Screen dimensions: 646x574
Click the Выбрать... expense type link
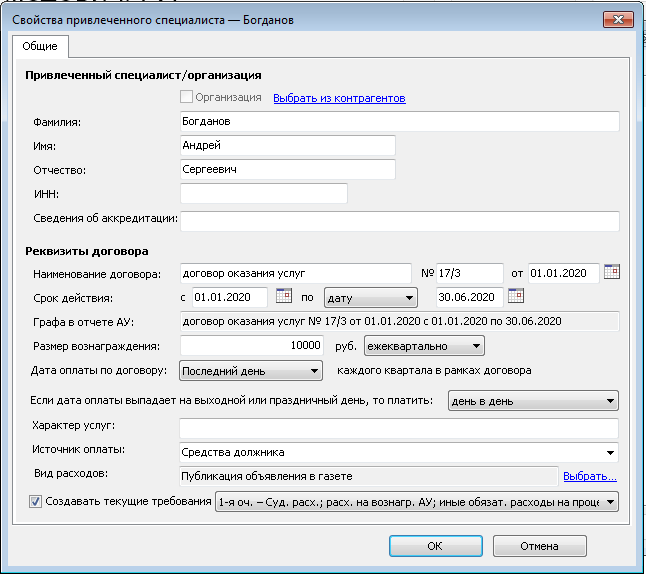tap(589, 477)
